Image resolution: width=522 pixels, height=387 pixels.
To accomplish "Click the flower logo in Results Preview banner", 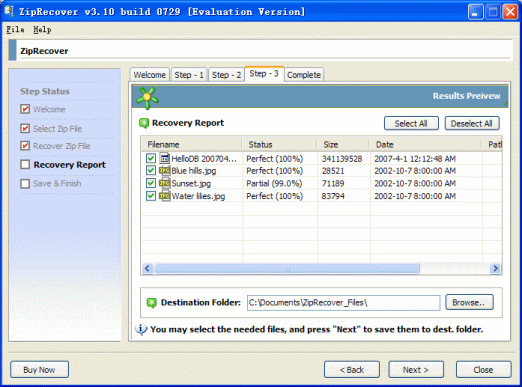I will tap(147, 98).
